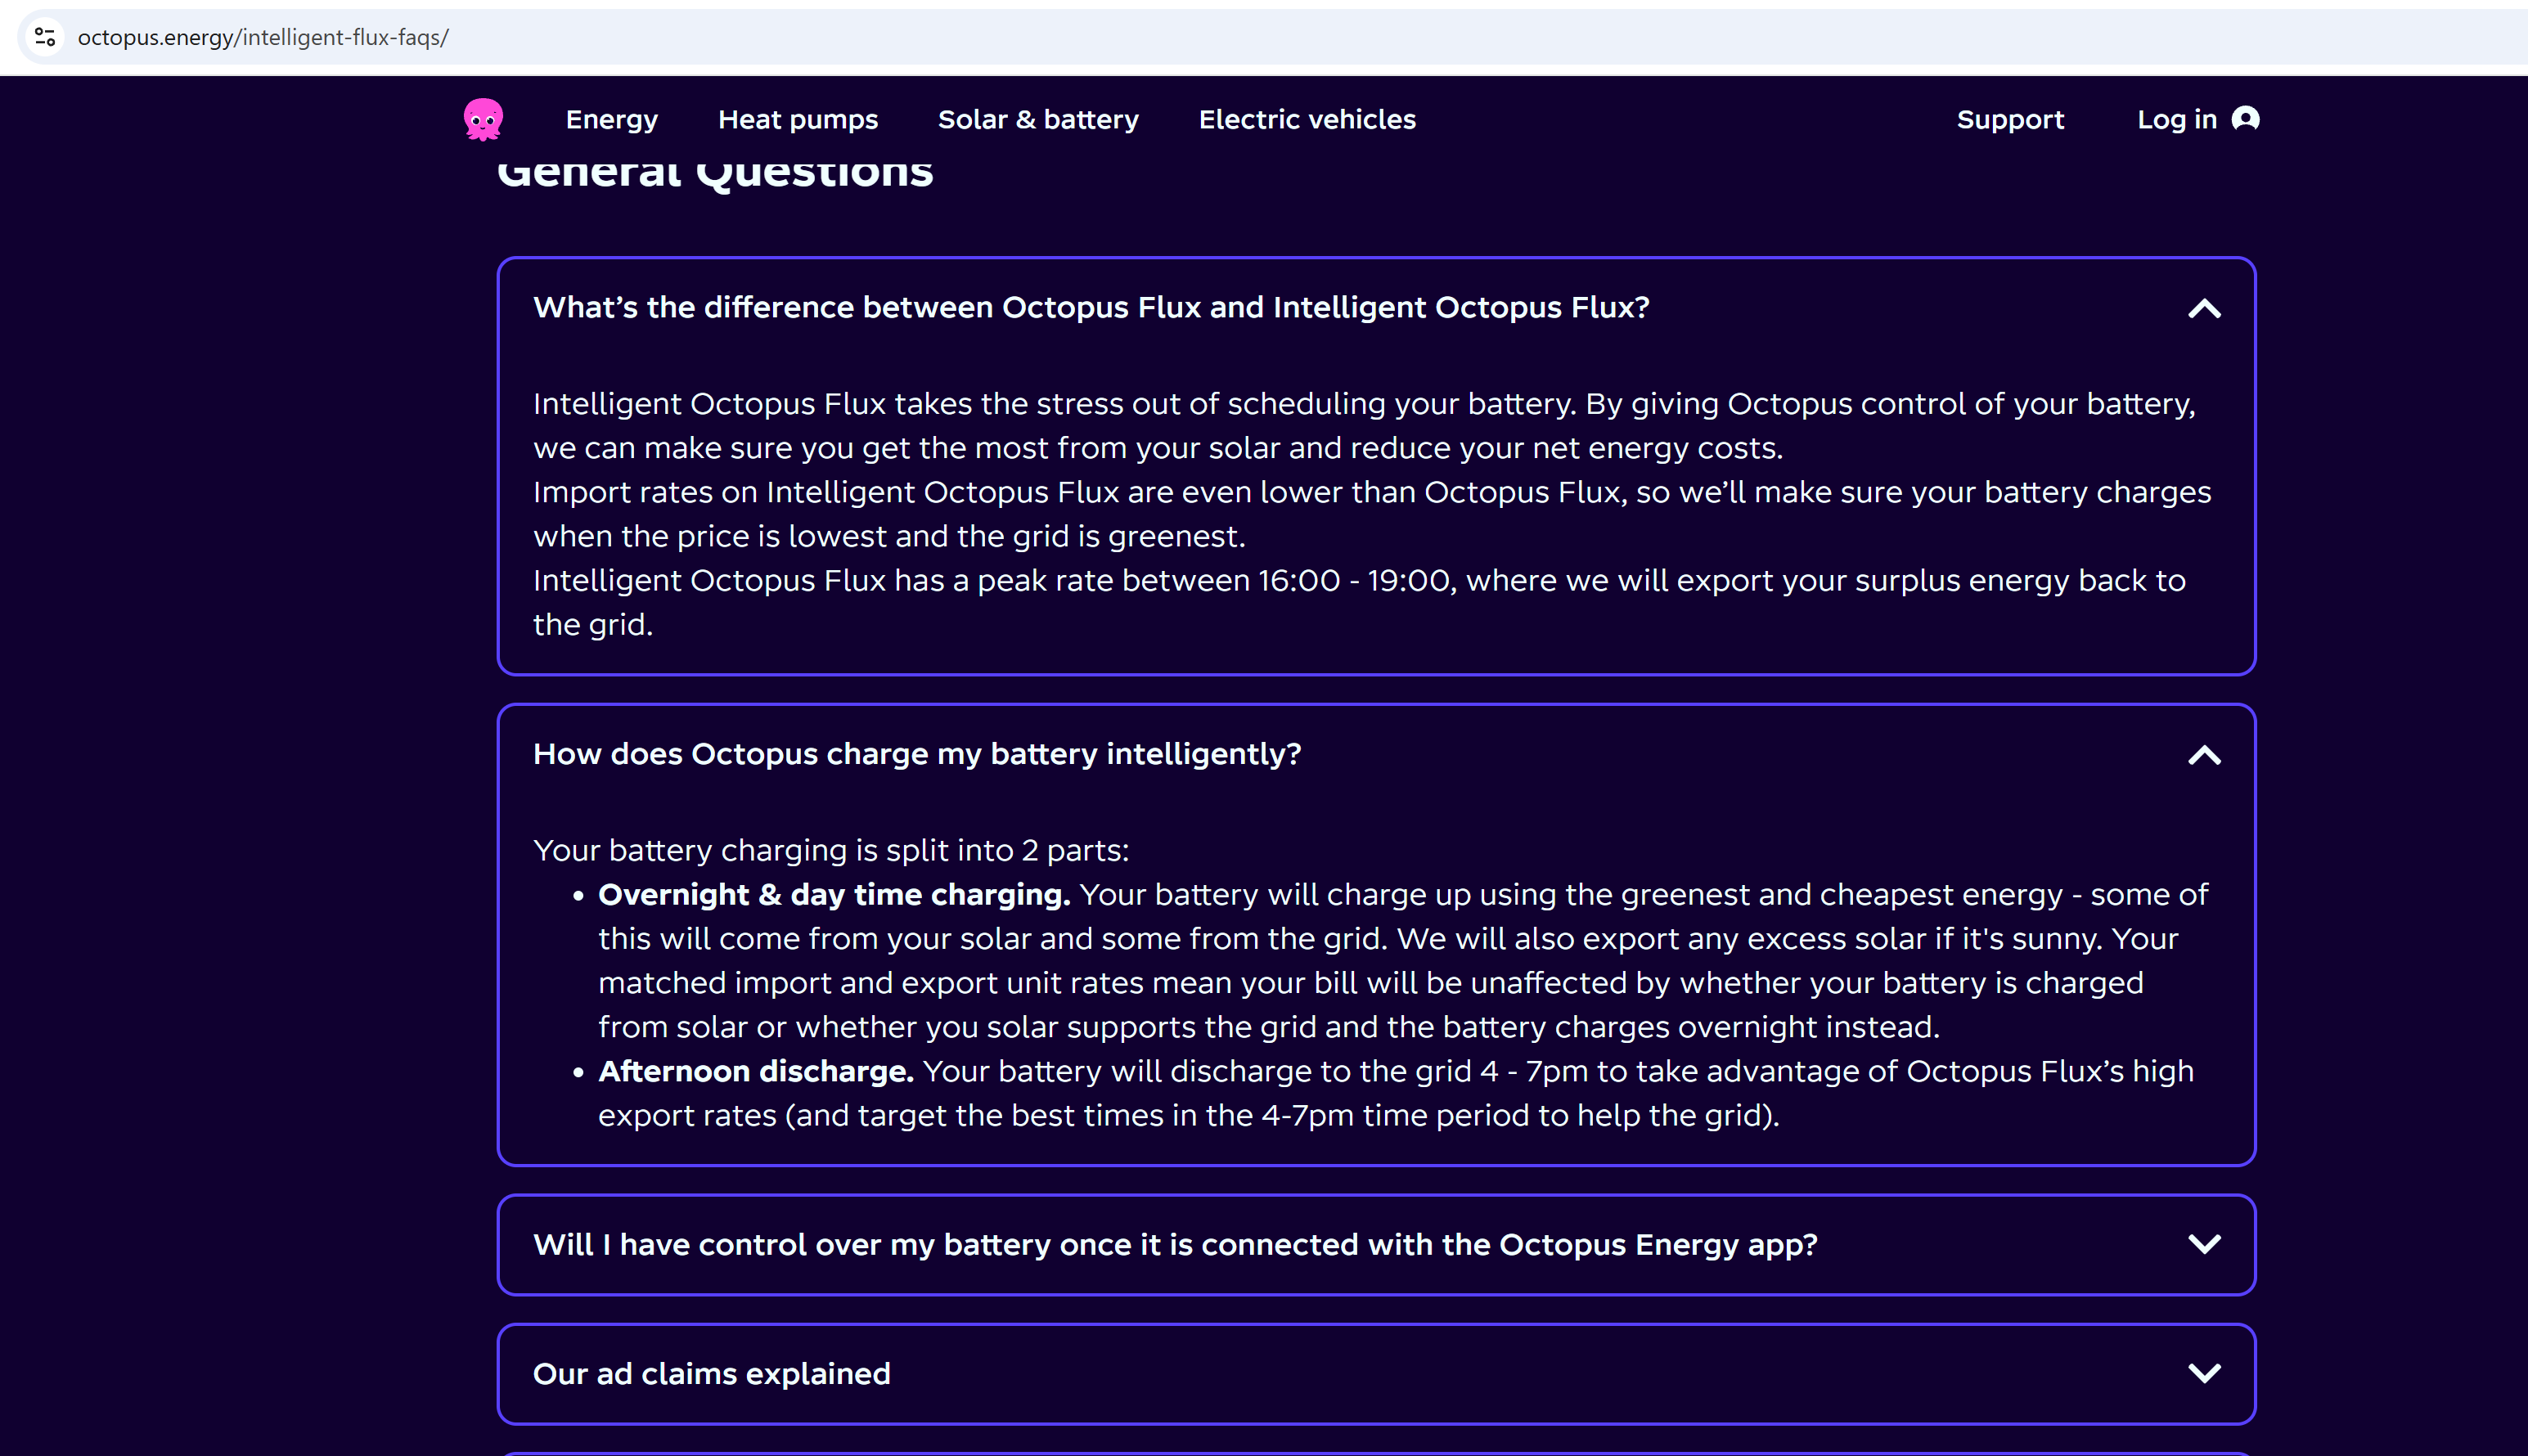Collapse the battery charging intelligently answer chevron

[2204, 755]
